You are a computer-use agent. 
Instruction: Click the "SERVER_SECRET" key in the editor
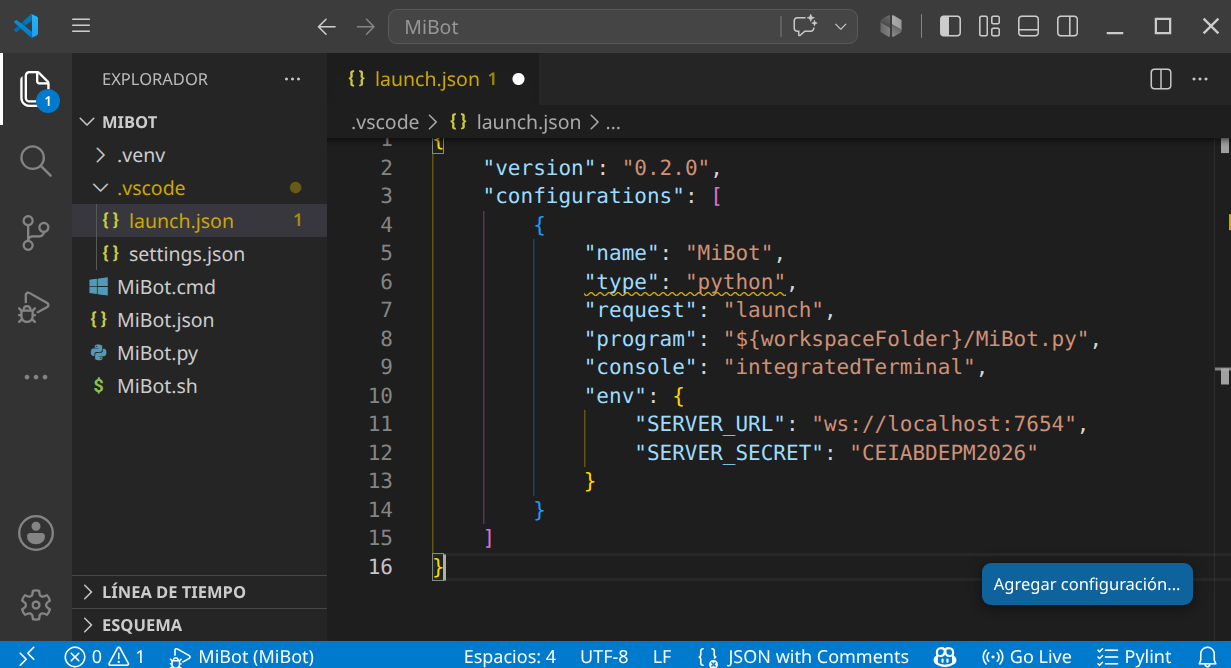click(729, 453)
